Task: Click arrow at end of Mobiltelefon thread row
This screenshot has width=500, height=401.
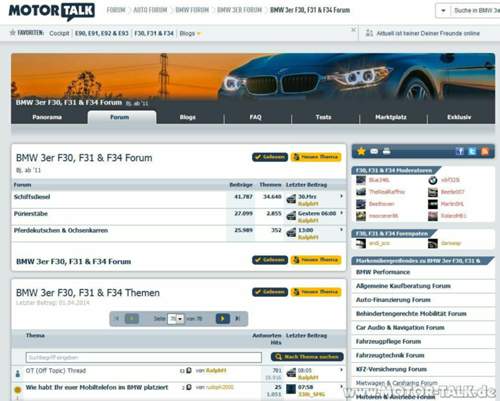Action: click(x=342, y=386)
